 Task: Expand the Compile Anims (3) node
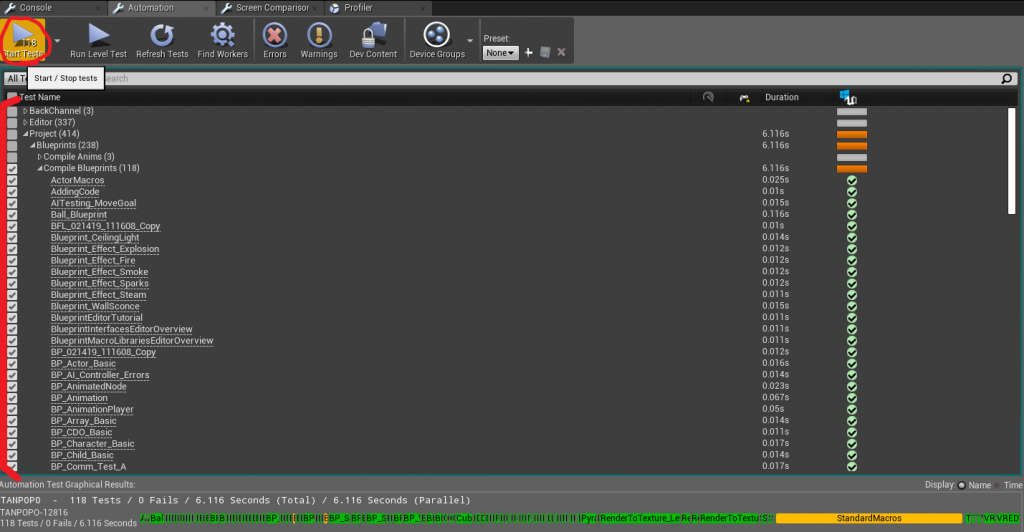click(40, 157)
